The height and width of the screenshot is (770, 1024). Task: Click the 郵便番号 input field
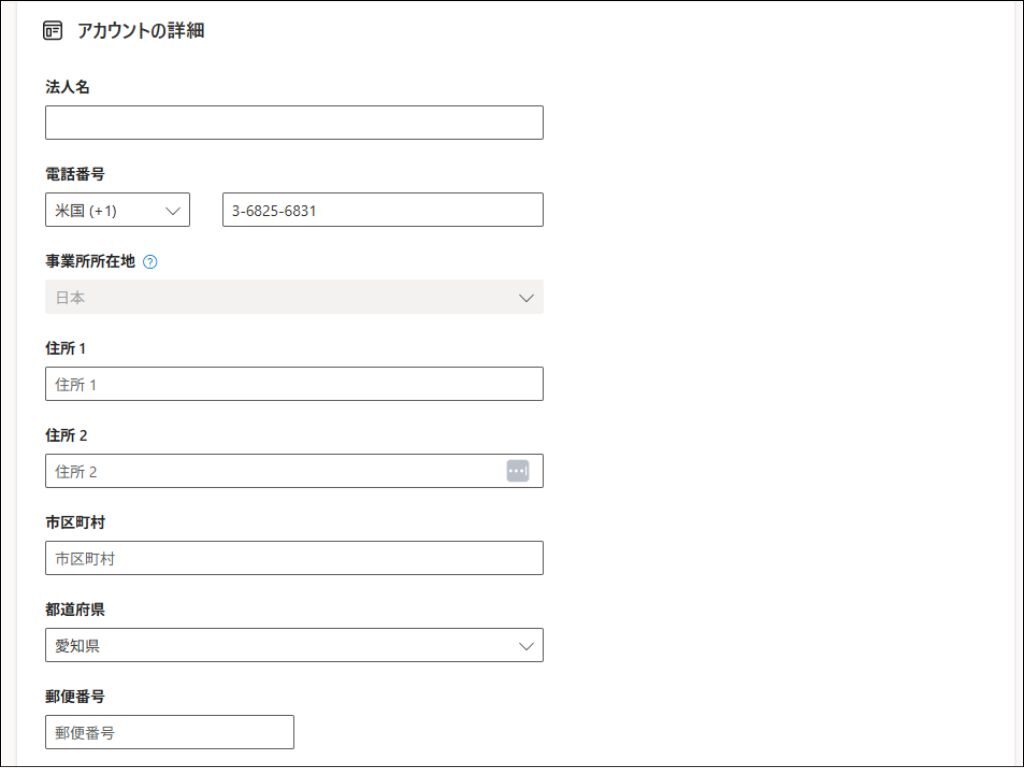coord(170,732)
